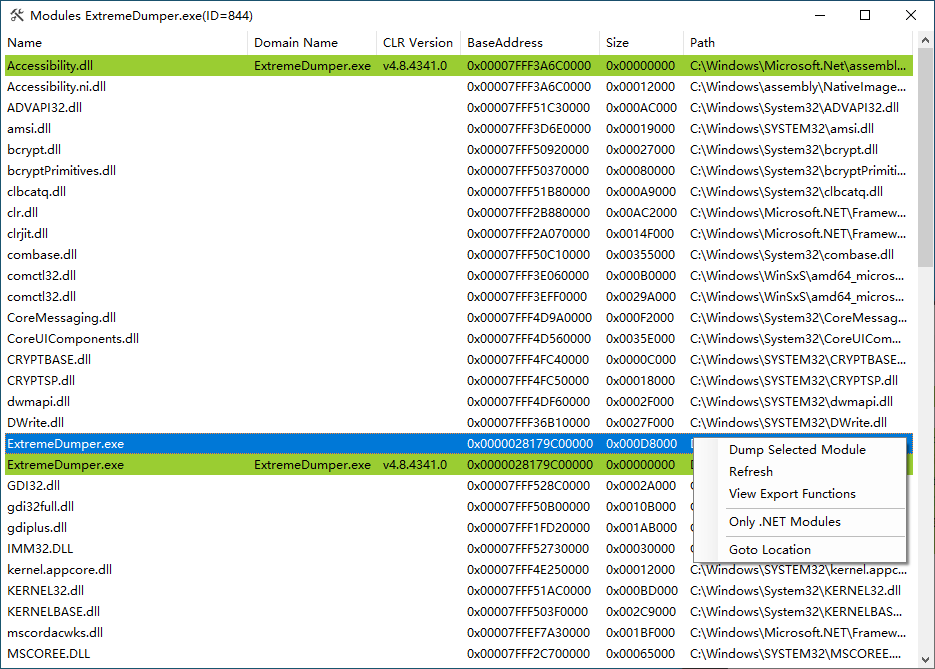Select kernel.appcore.dll module
Screen dimensions: 935x669
pos(459,569)
